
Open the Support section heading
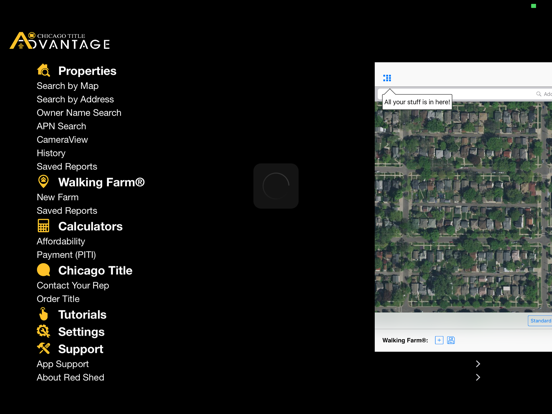(81, 349)
